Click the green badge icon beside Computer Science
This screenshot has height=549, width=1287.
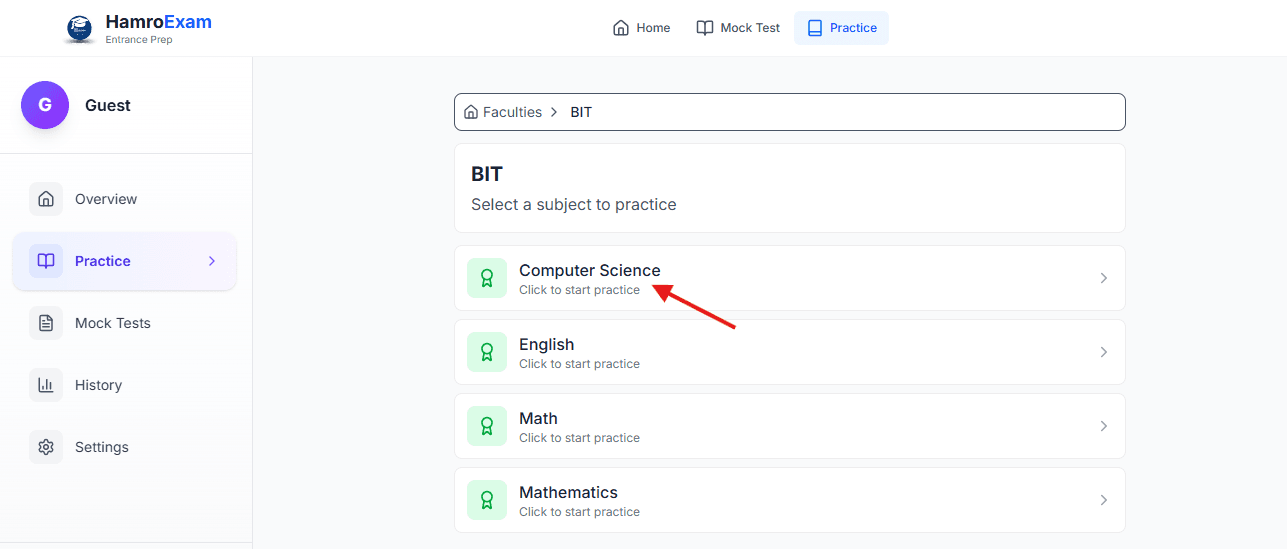click(x=487, y=278)
